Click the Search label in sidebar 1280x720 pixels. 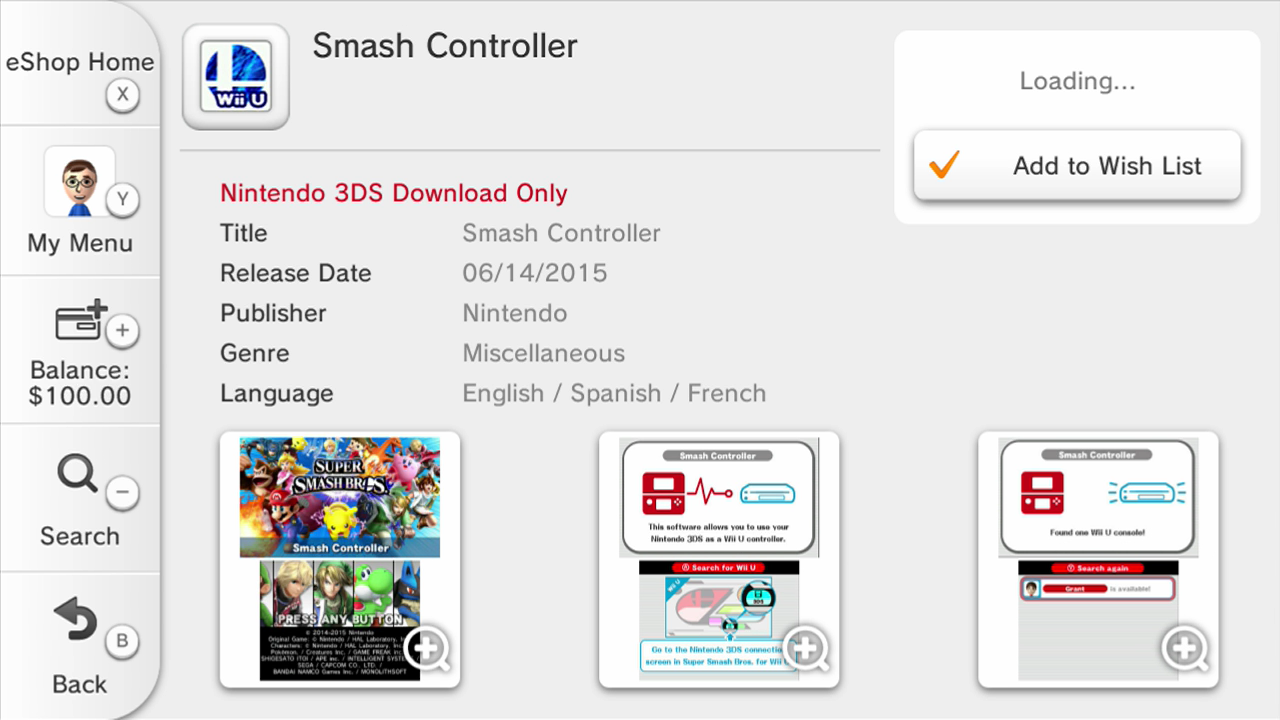80,536
